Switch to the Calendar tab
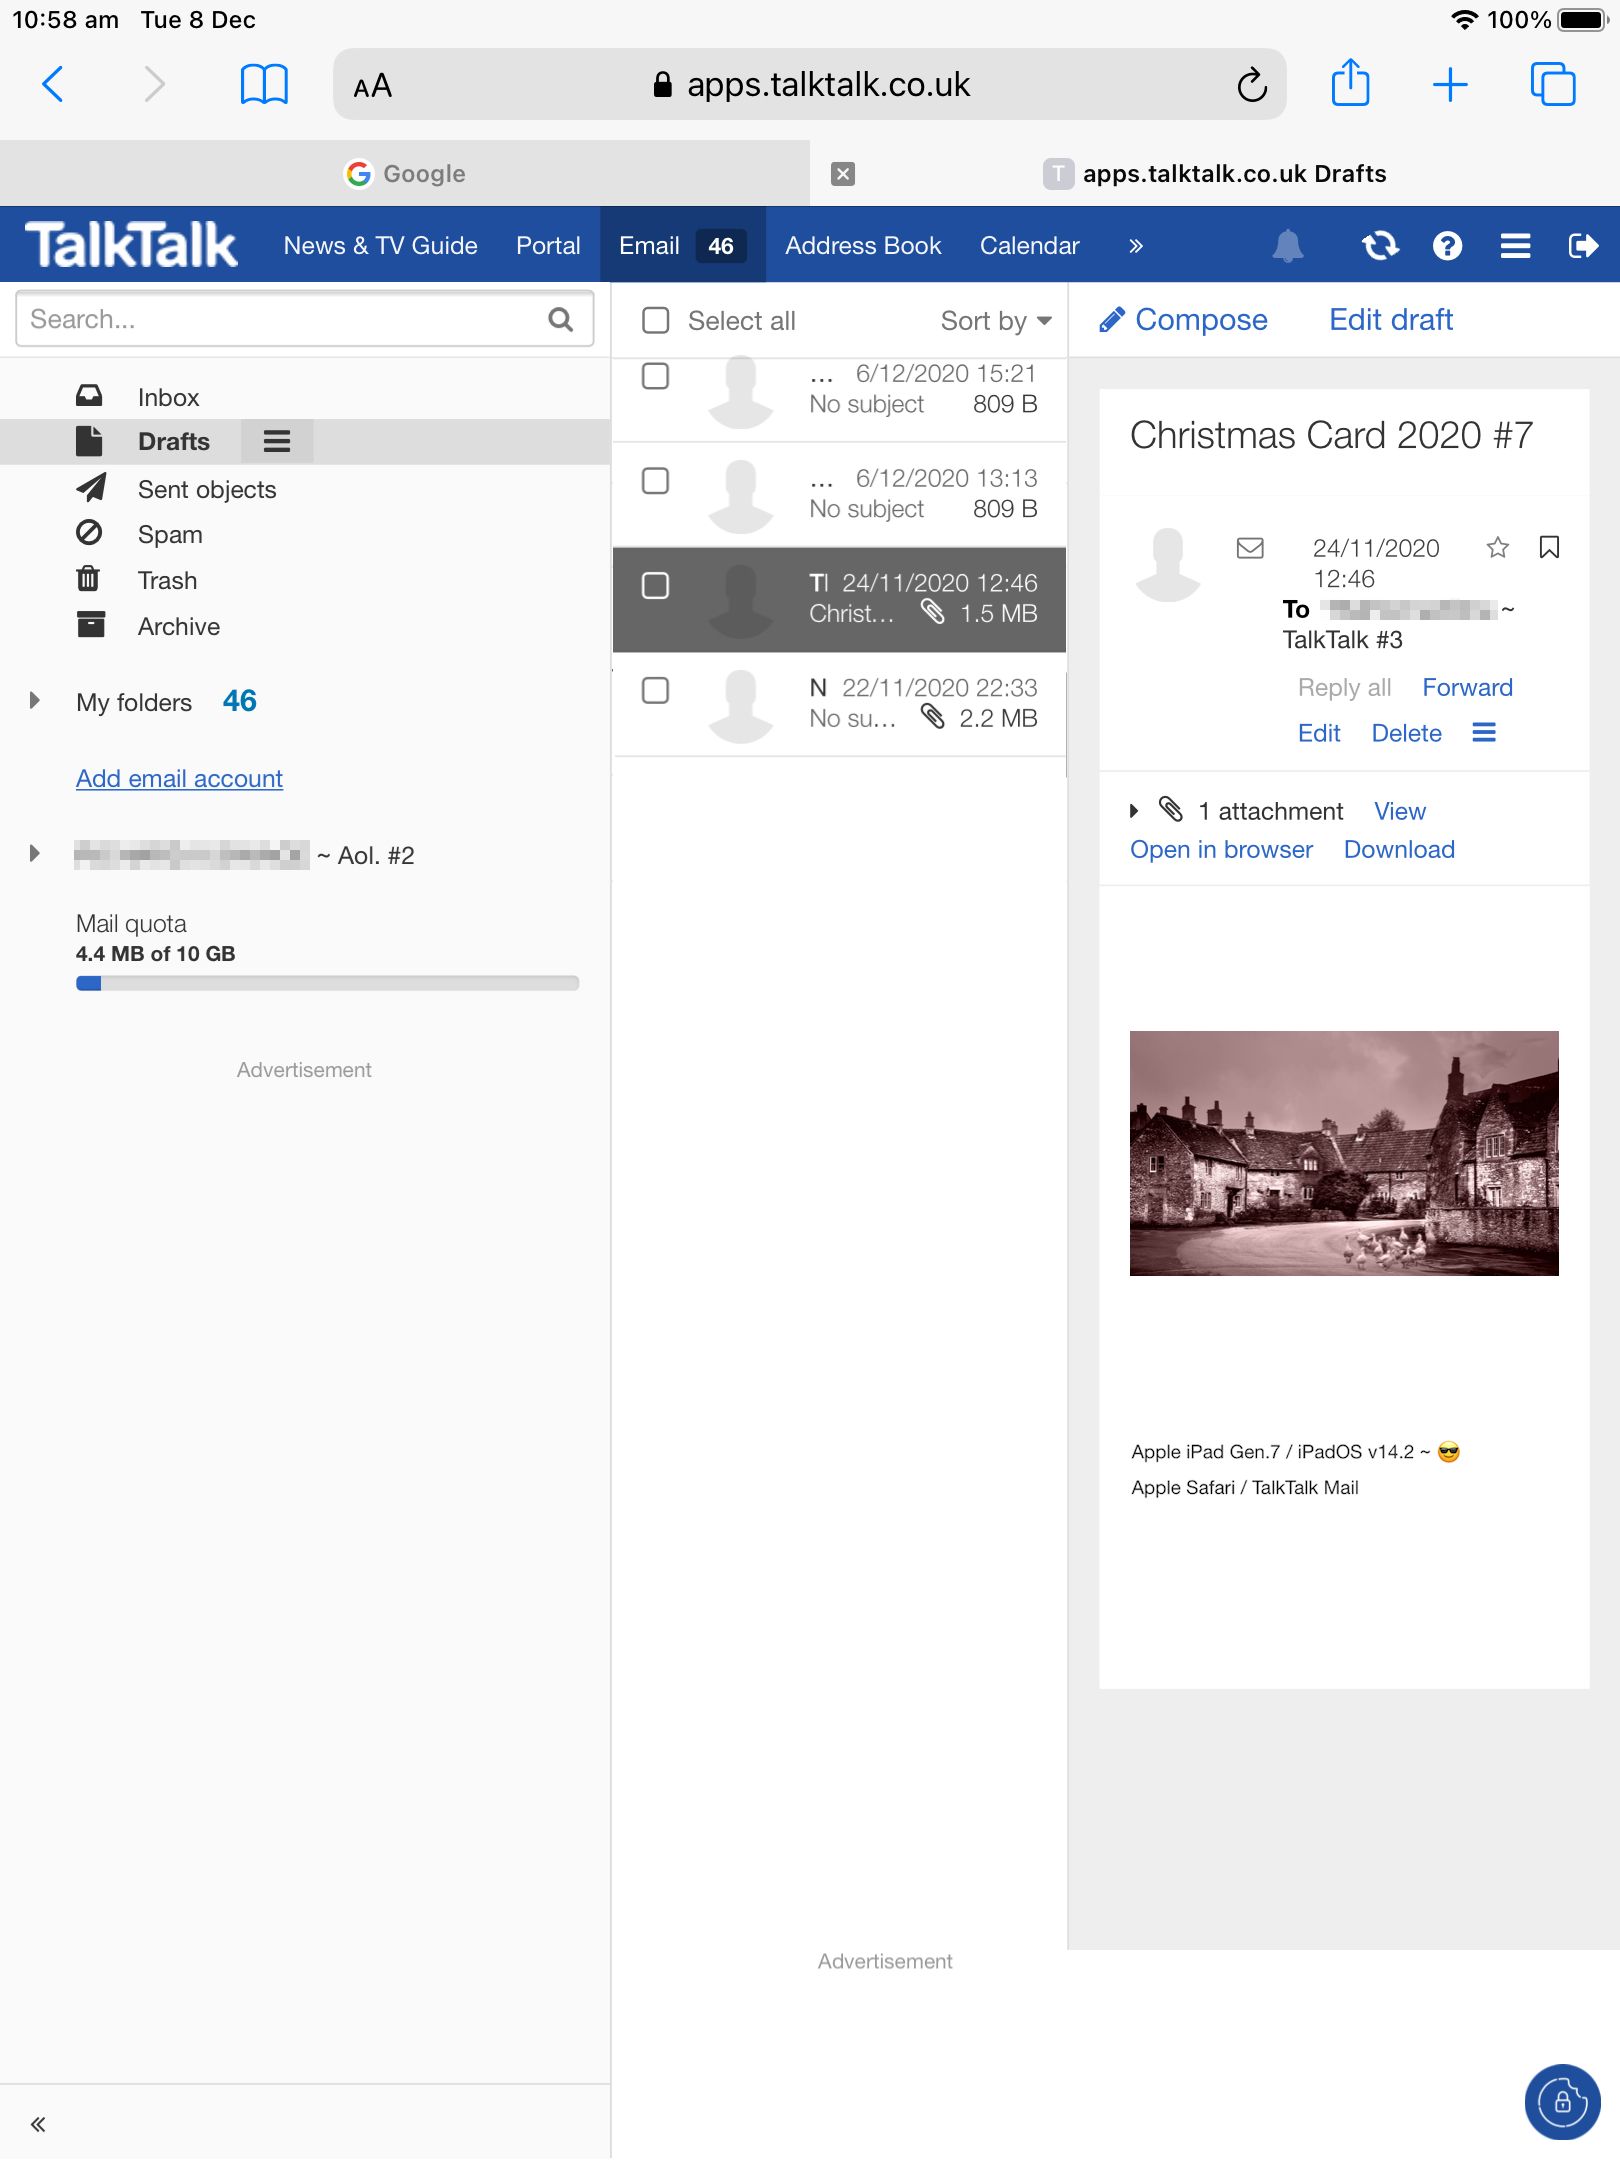 point(1029,246)
